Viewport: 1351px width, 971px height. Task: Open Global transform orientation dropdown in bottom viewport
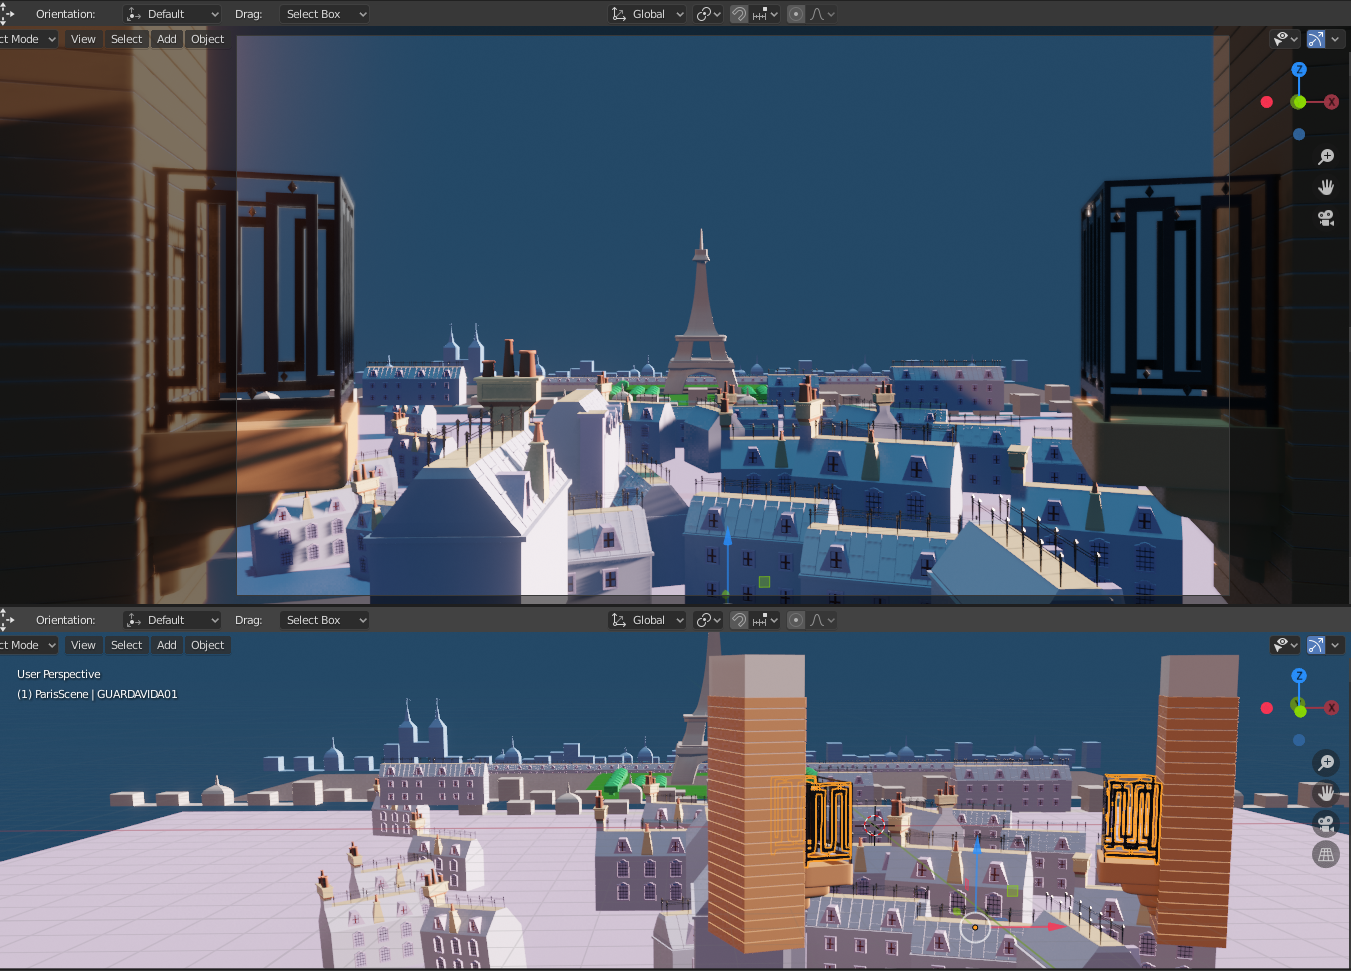pyautogui.click(x=647, y=620)
